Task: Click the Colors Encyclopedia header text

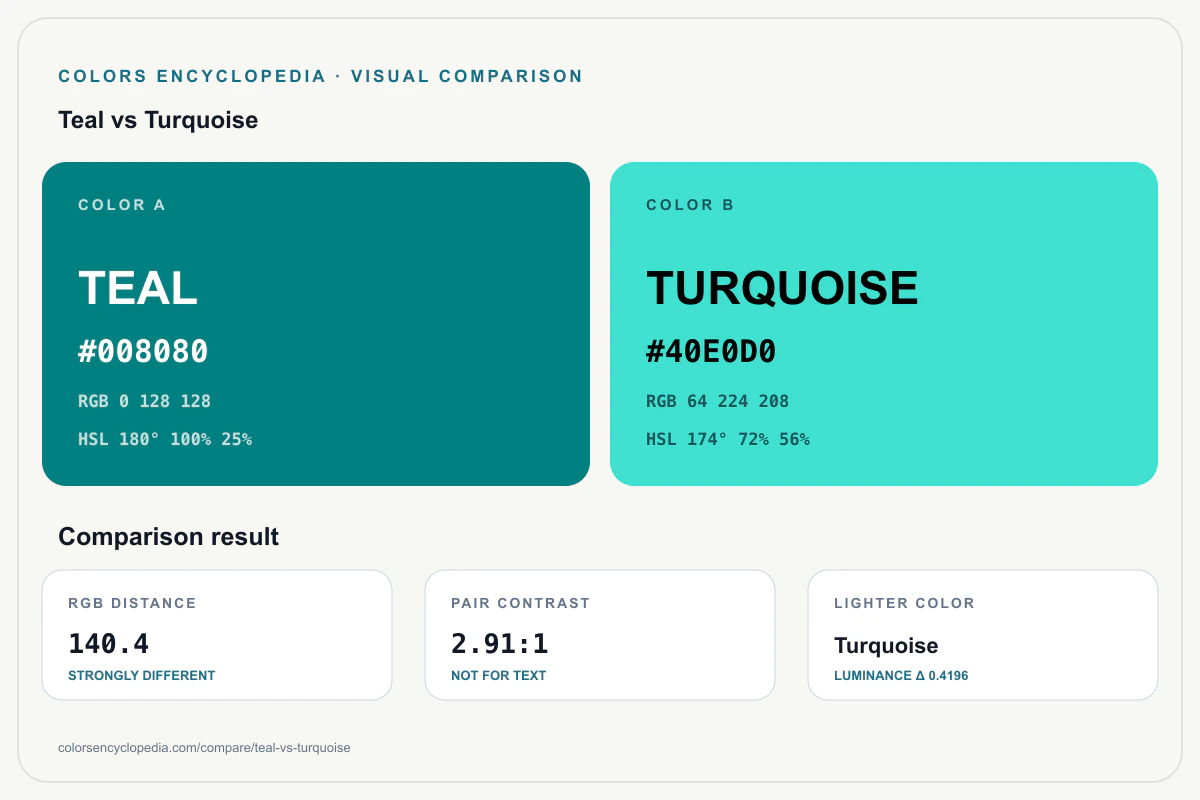Action: [x=321, y=76]
